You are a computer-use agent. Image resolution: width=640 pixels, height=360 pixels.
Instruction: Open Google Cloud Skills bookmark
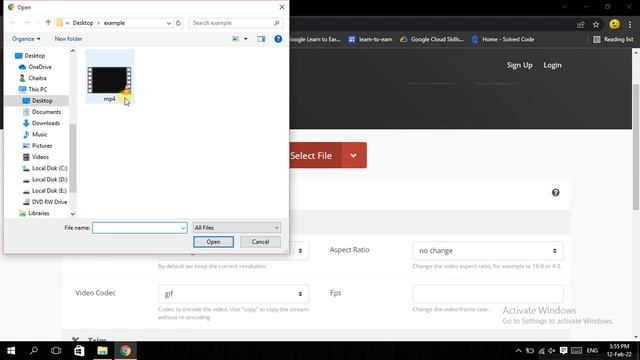pyautogui.click(x=432, y=39)
